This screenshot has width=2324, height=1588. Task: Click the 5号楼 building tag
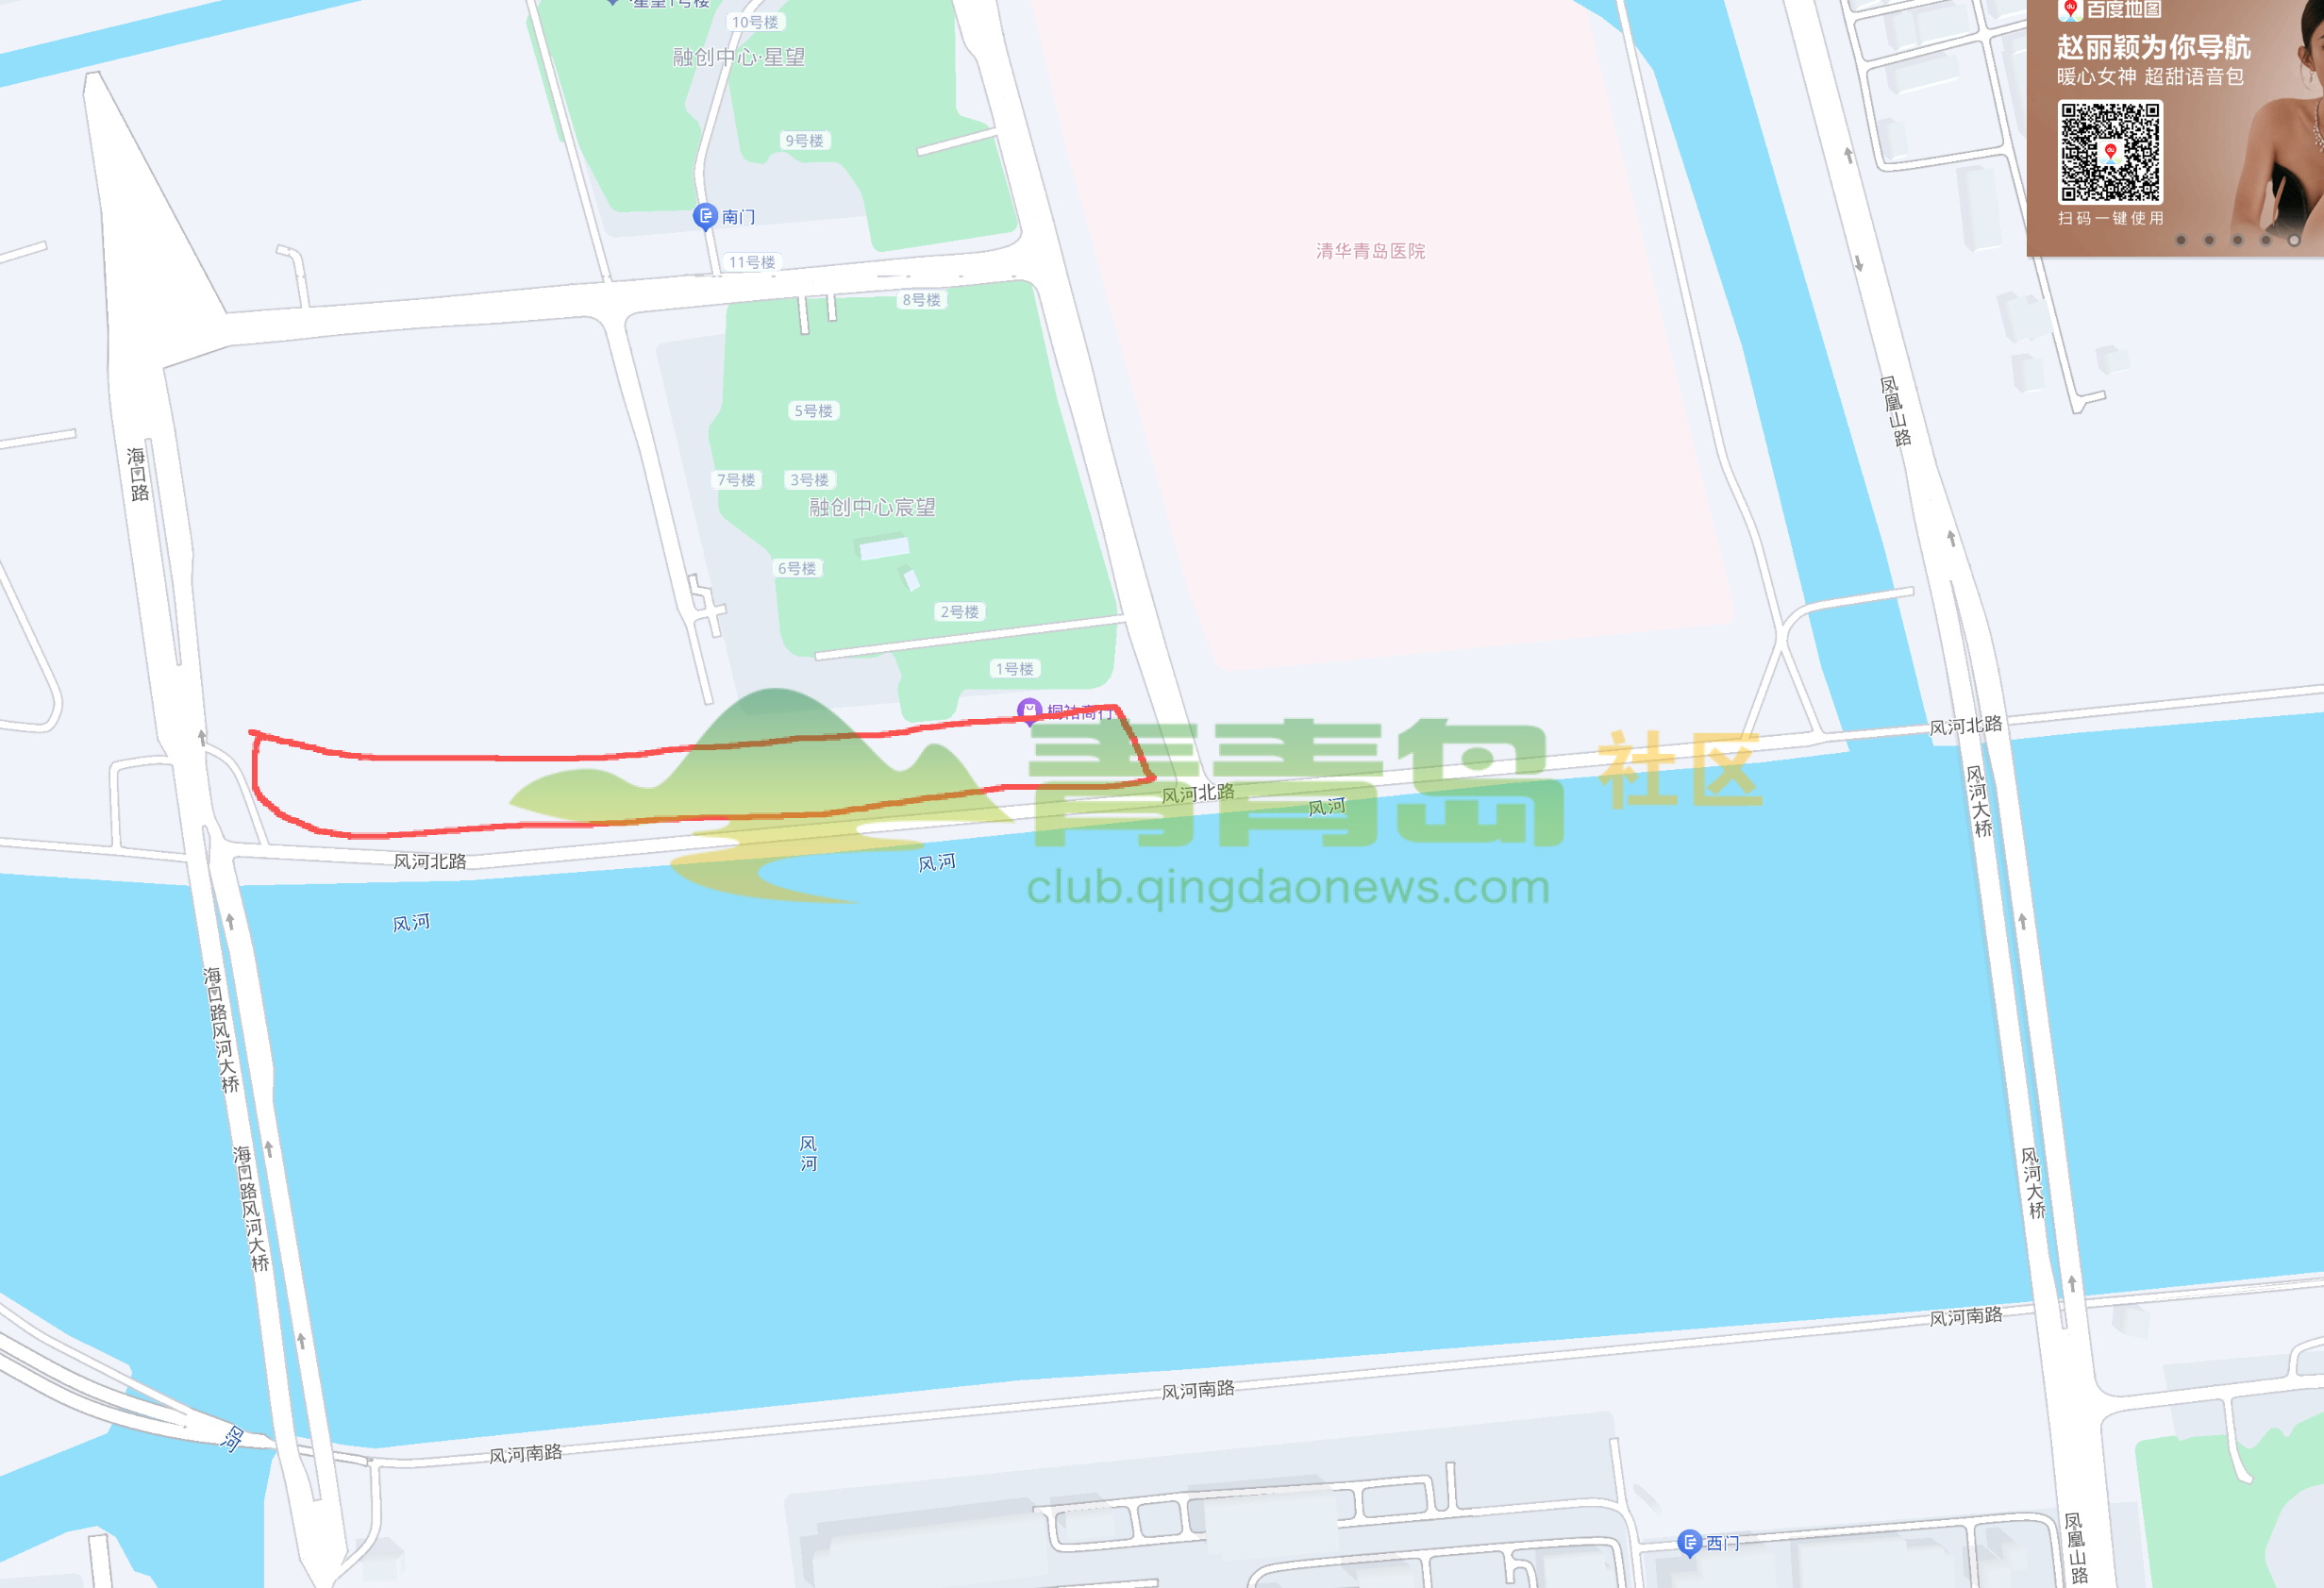pos(813,411)
